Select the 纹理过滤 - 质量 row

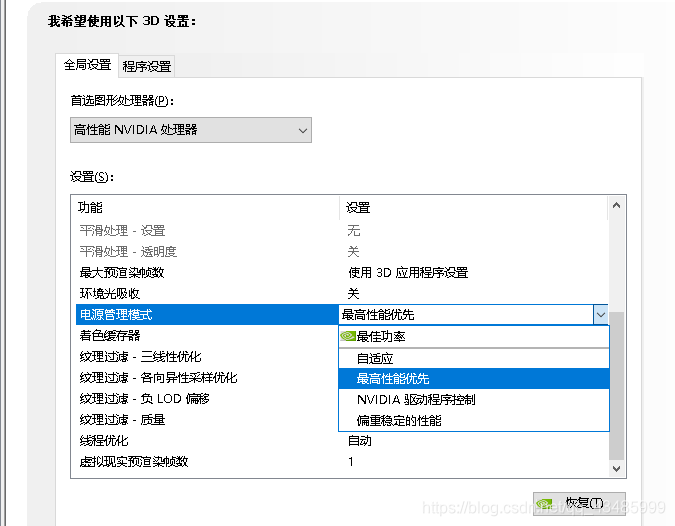pyautogui.click(x=207, y=420)
